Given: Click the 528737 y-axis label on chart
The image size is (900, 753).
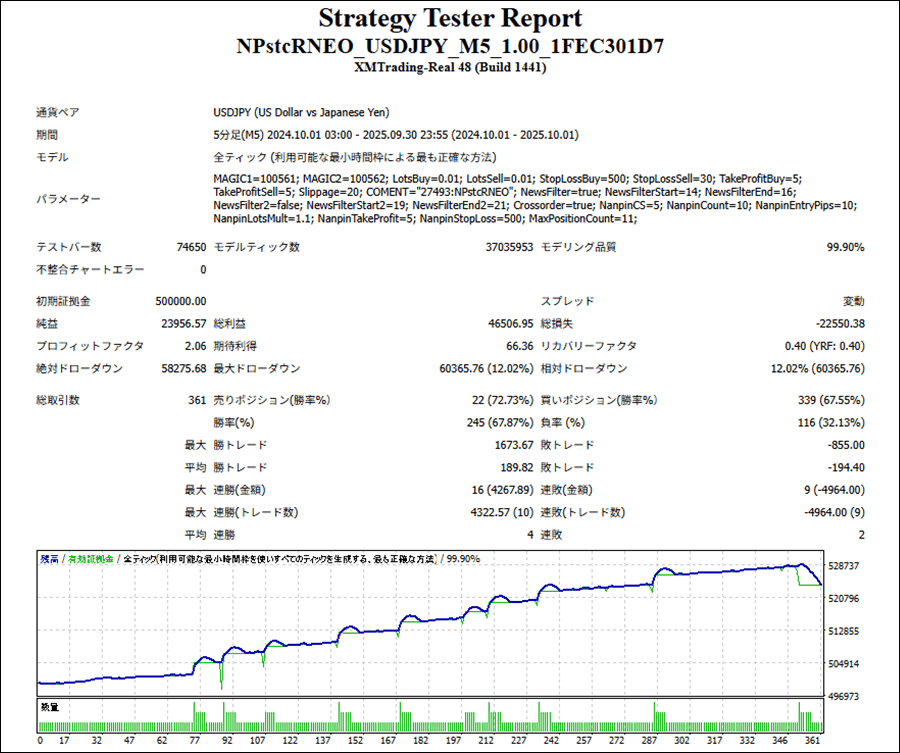Looking at the screenshot, I should [844, 566].
